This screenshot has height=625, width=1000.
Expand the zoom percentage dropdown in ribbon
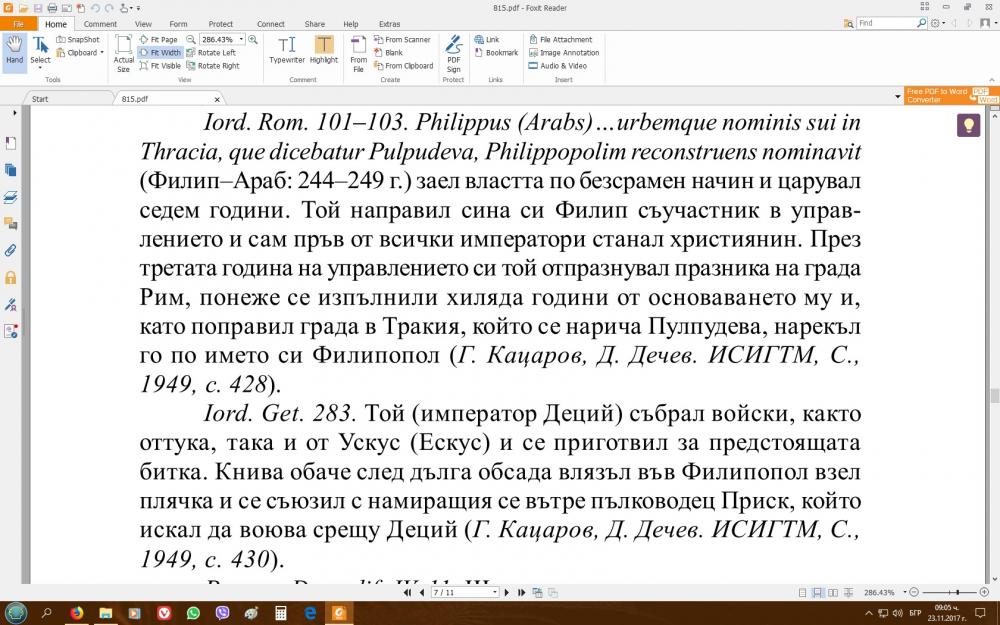point(241,40)
